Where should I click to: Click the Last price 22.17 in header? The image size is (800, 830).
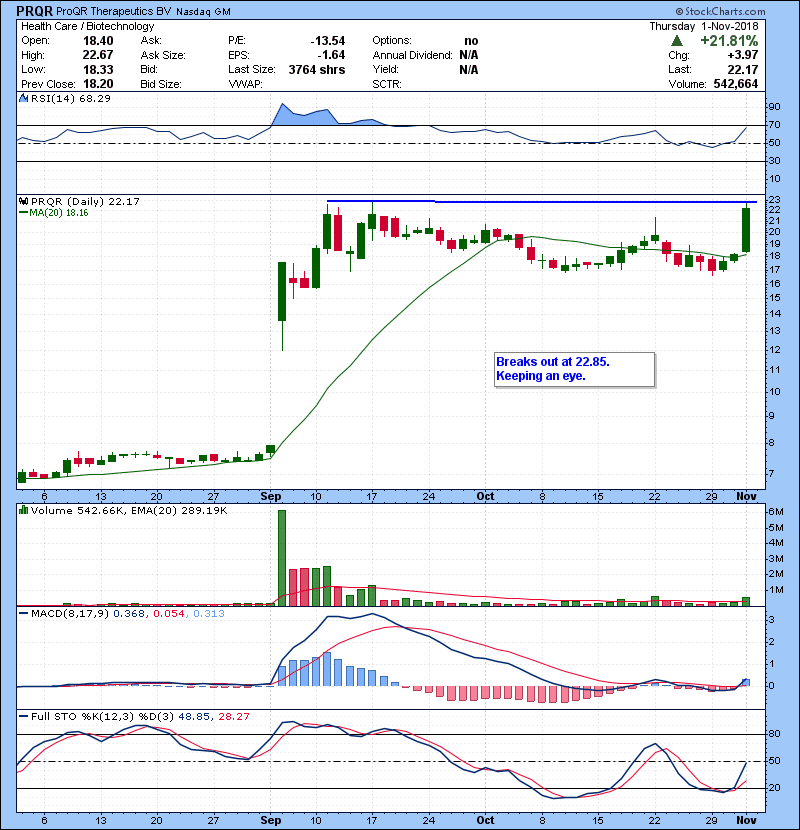pyautogui.click(x=743, y=69)
